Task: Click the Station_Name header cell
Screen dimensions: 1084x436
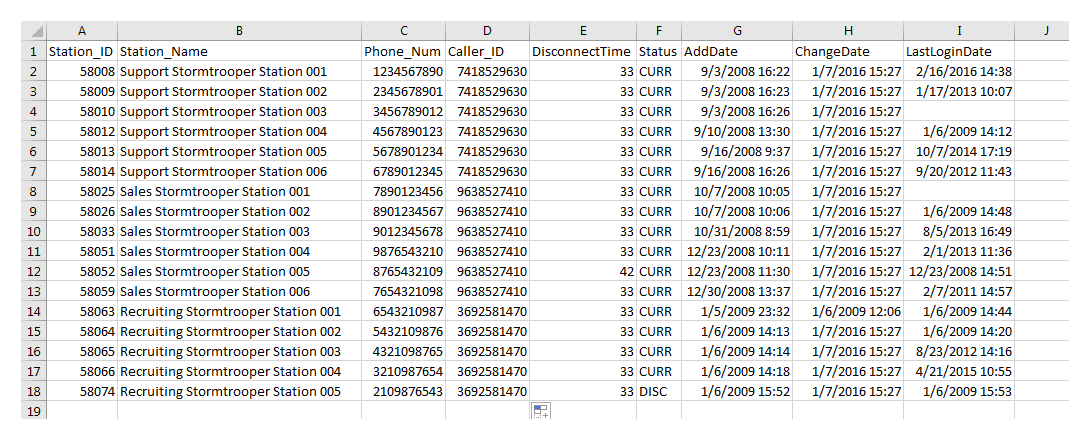Action: (x=239, y=51)
